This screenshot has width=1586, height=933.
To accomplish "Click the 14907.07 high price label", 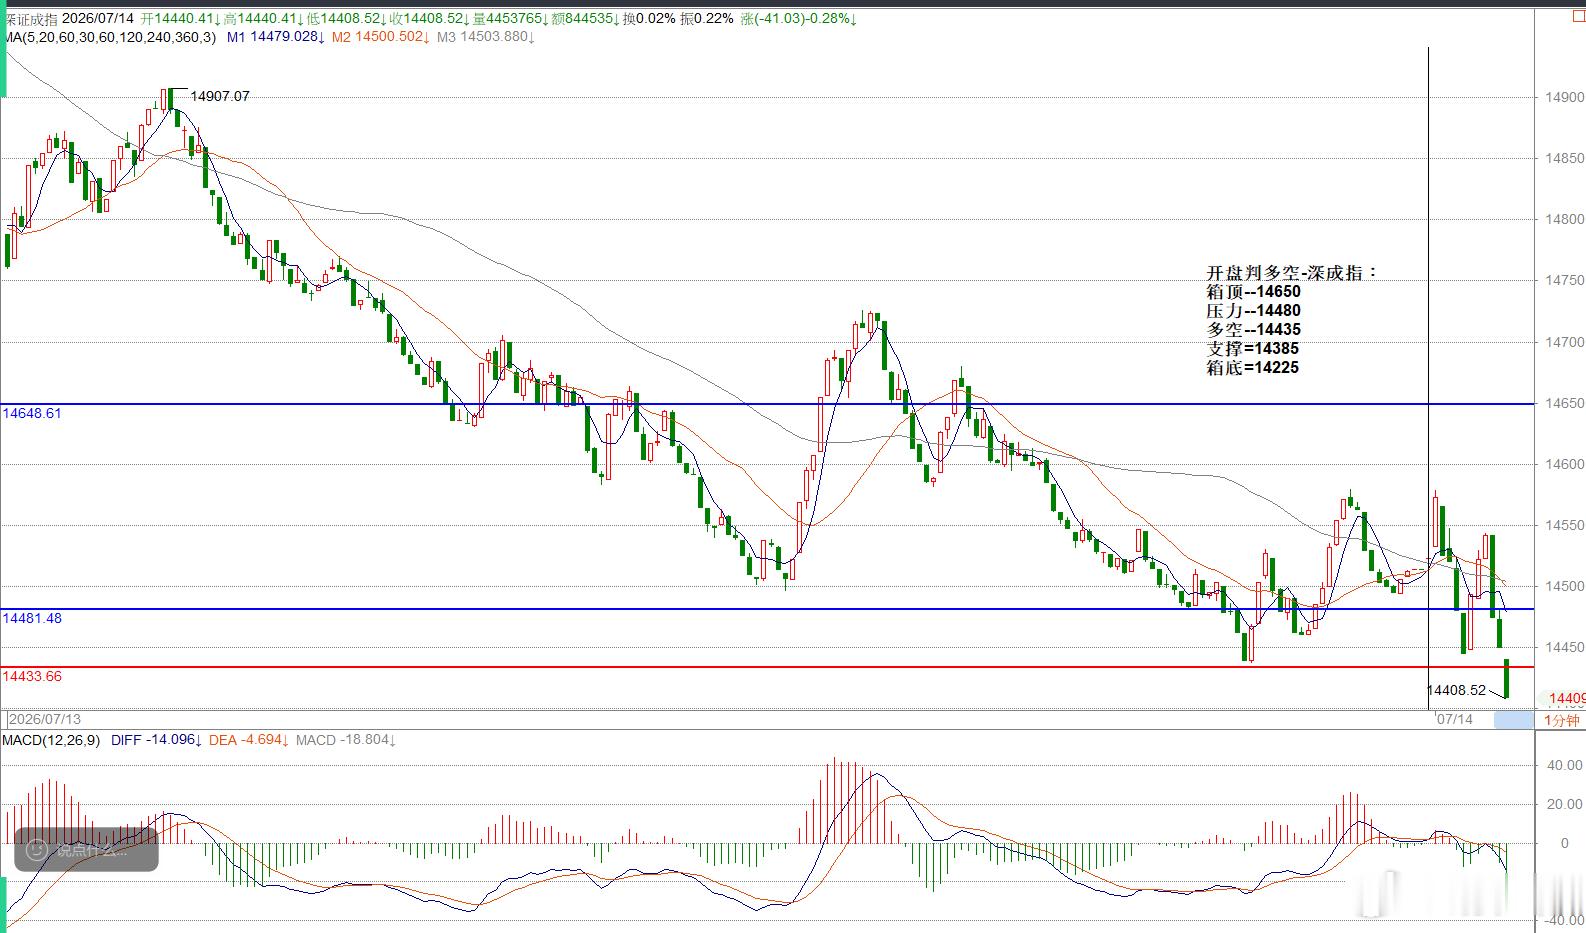I will pyautogui.click(x=220, y=96).
